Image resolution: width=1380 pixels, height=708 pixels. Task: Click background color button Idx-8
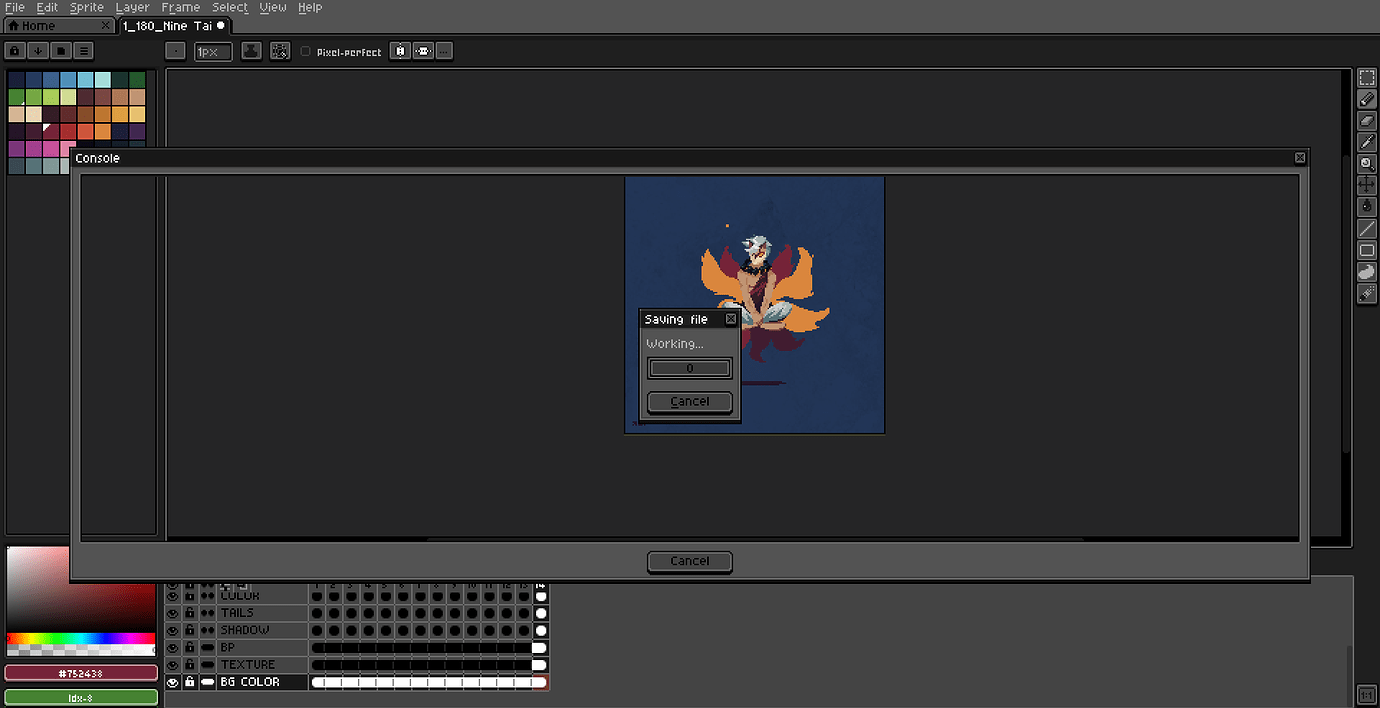pos(81,697)
